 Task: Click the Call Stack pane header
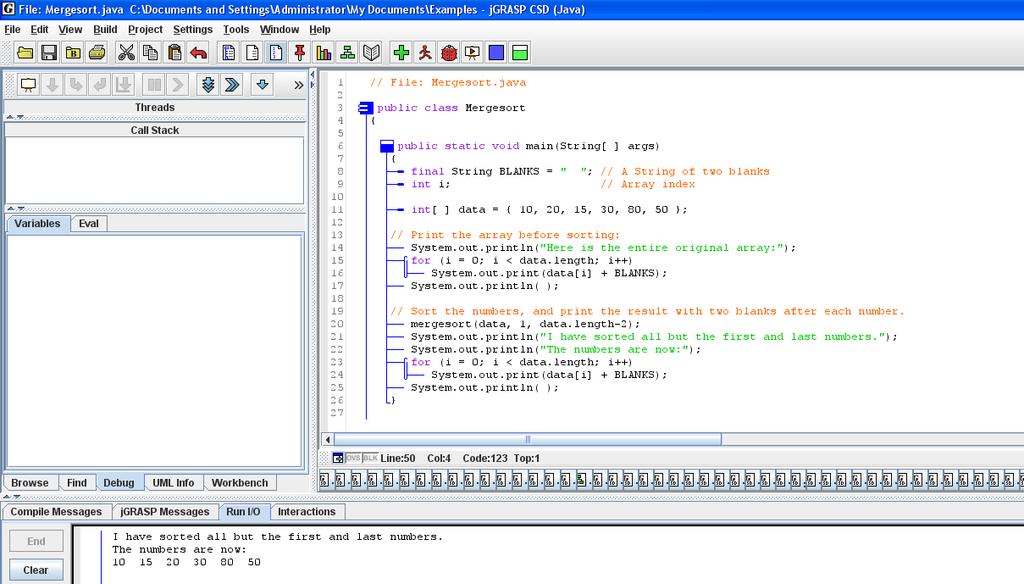[155, 130]
